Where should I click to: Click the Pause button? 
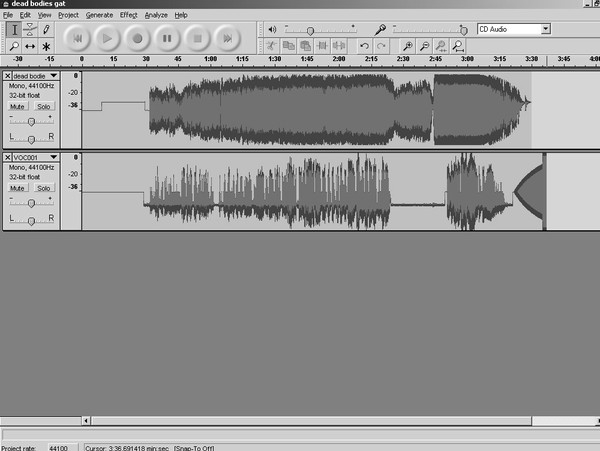(167, 38)
